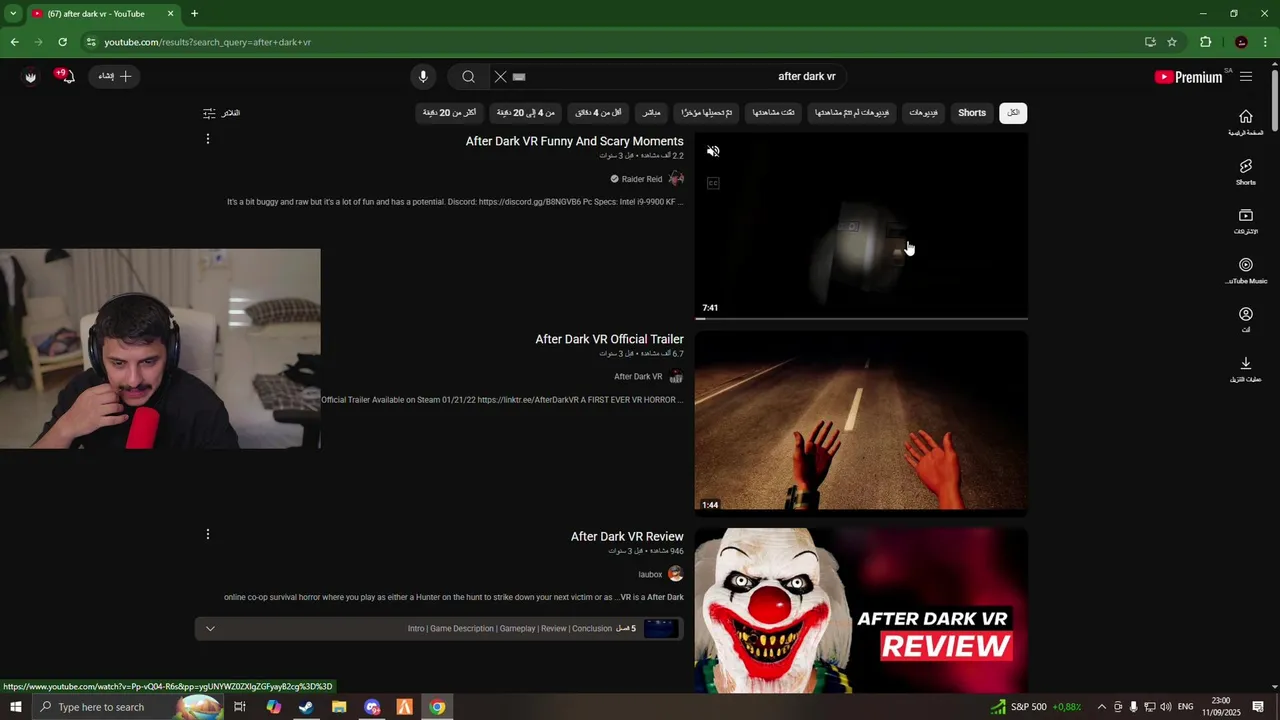Click the clown Review thumbnail
Viewport: 1280px width, 720px height.
[861, 610]
